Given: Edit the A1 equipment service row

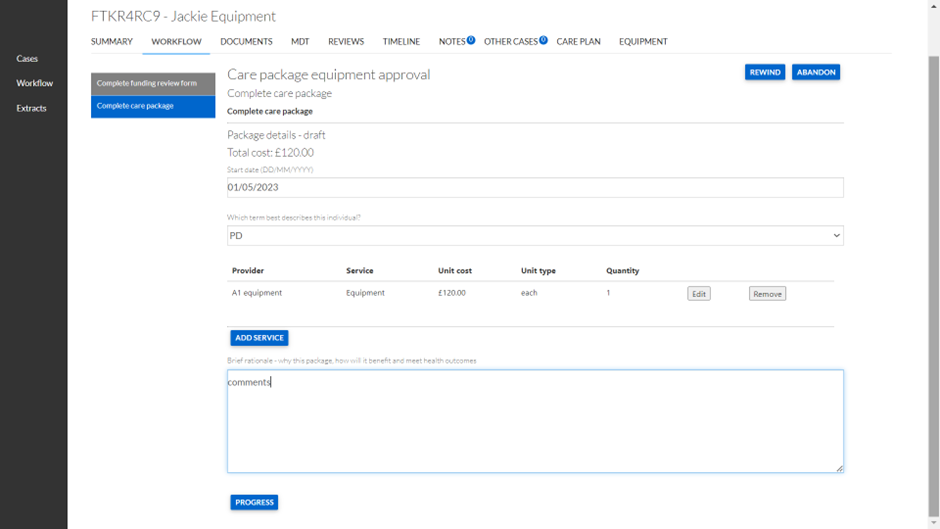Looking at the screenshot, I should point(699,294).
